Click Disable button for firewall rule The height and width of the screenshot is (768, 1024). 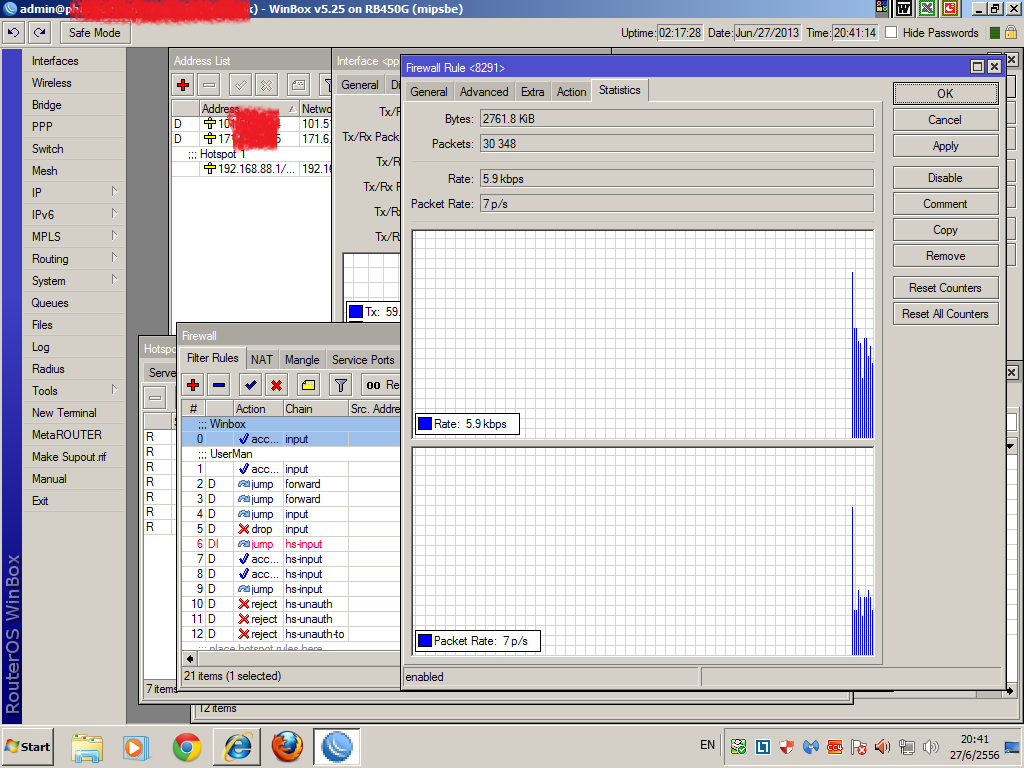[x=946, y=178]
